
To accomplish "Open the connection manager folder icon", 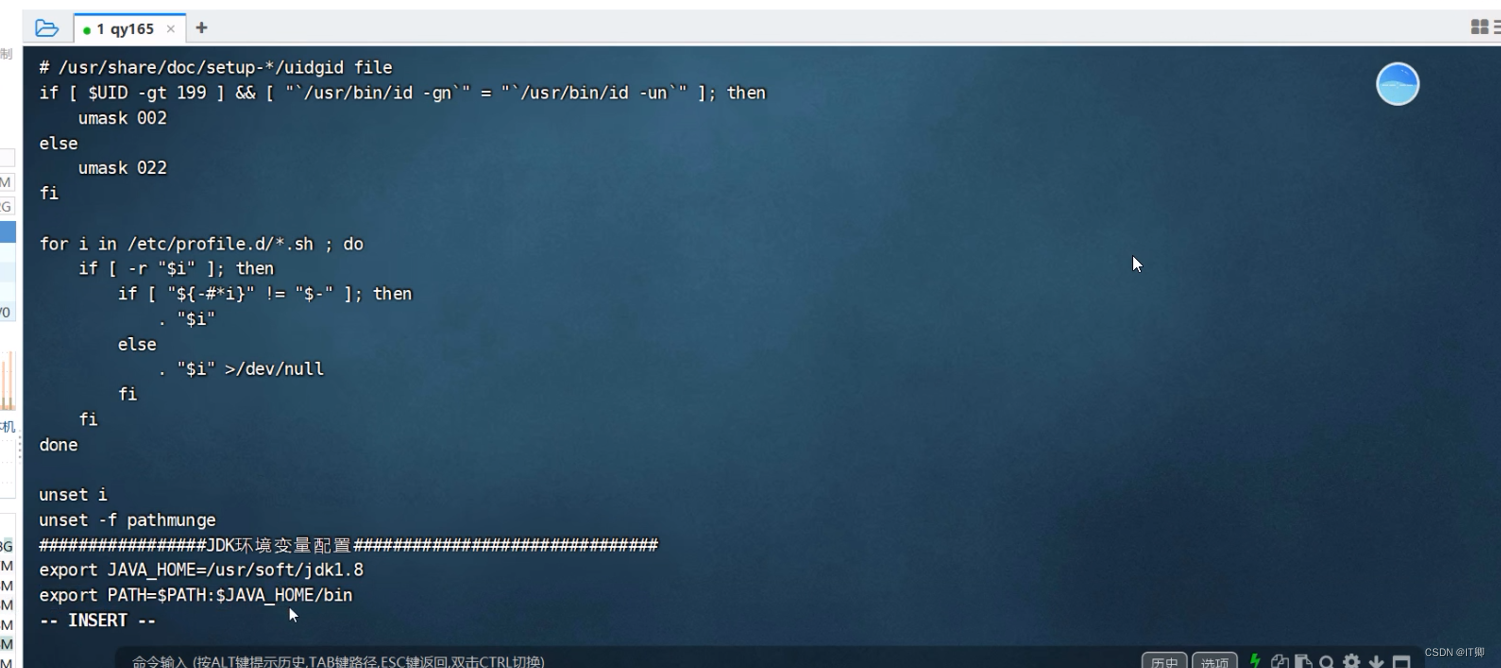I will (47, 27).
